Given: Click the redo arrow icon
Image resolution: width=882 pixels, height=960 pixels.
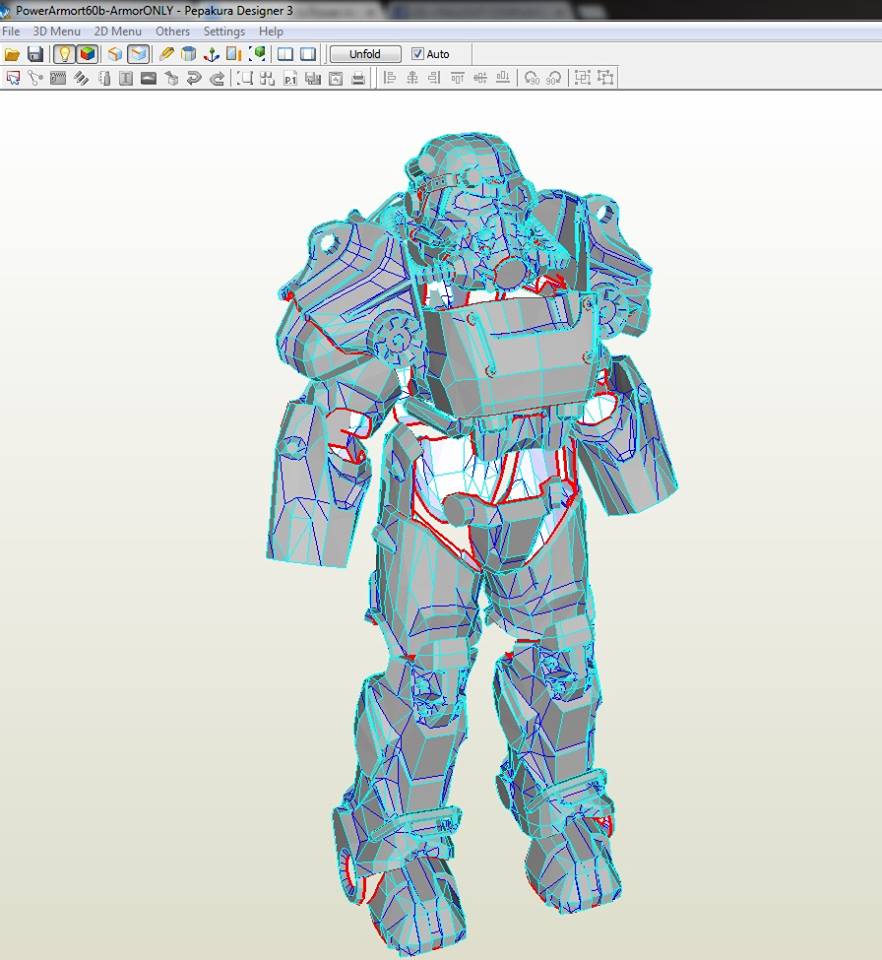Looking at the screenshot, I should 217,78.
